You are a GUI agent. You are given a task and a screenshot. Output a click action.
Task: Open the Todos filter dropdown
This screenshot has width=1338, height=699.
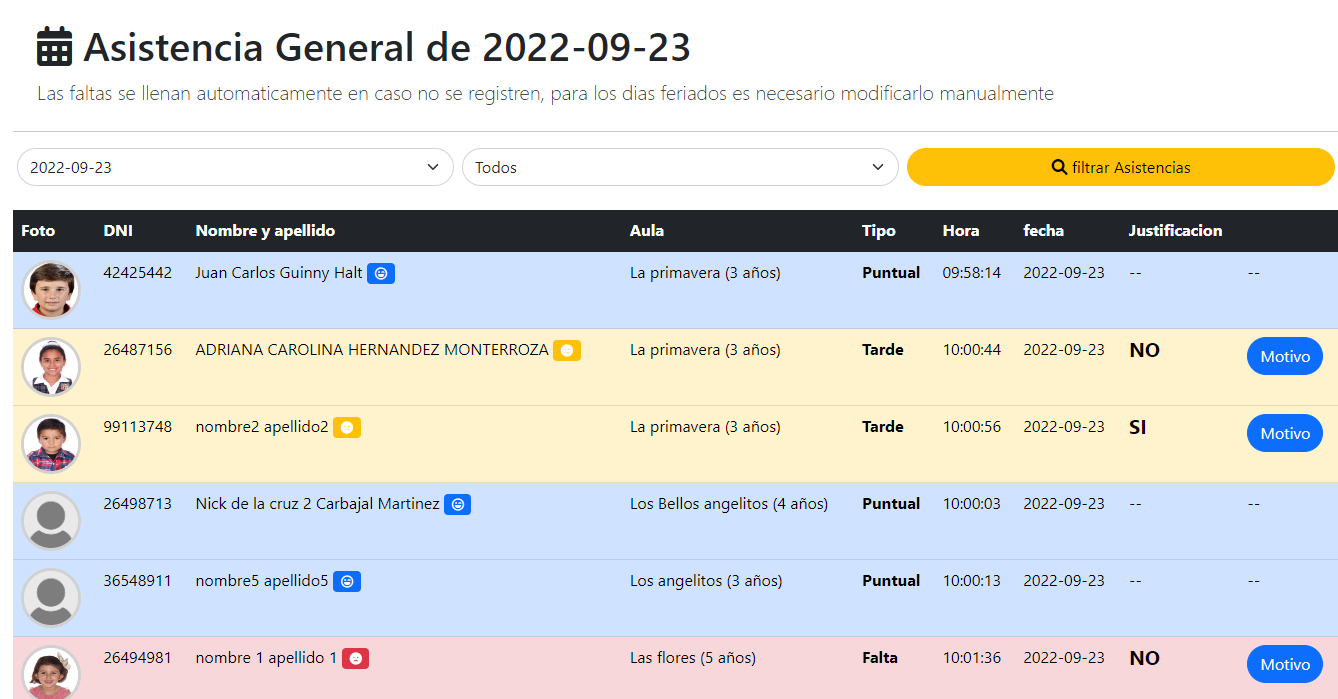680,167
